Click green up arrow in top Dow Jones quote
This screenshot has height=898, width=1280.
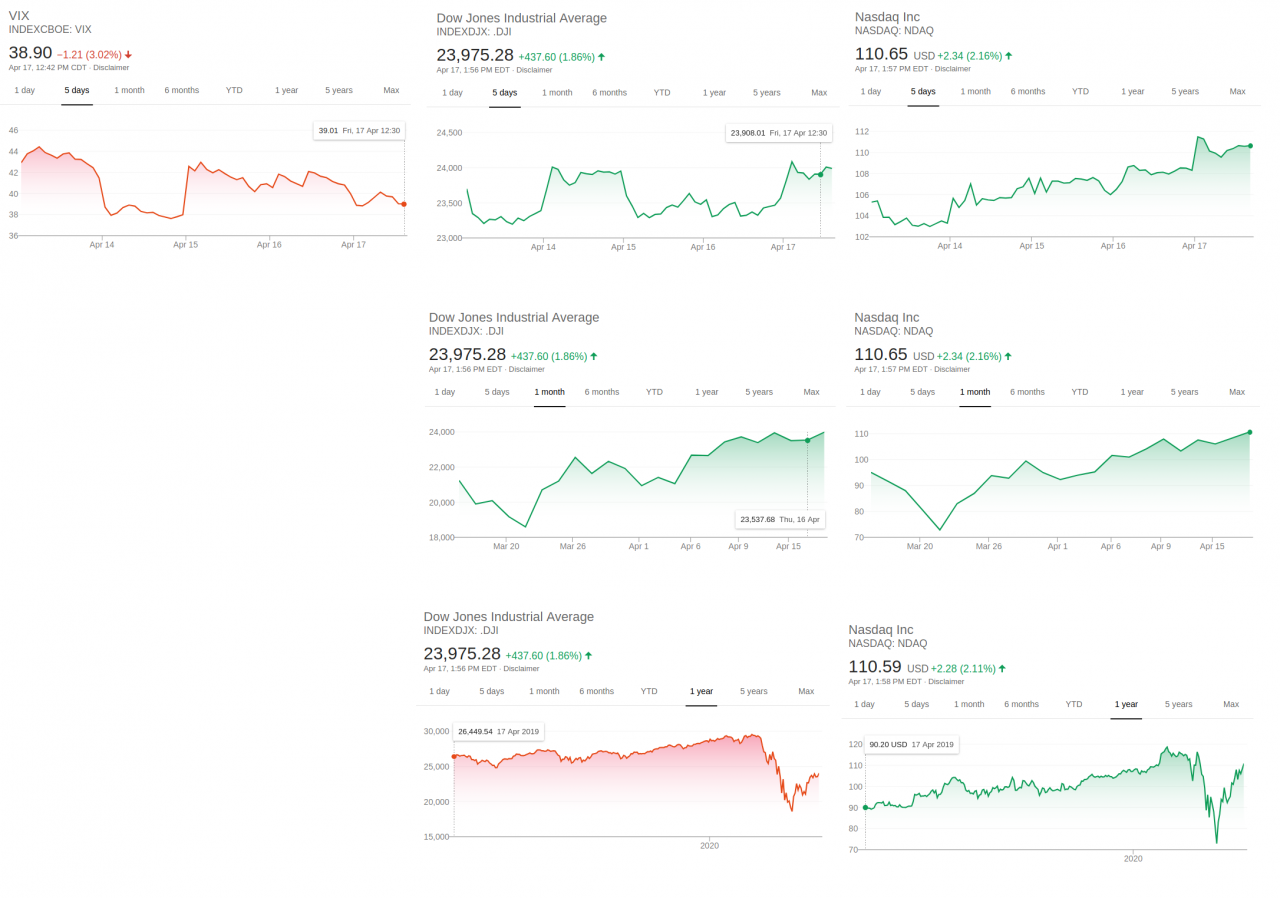click(601, 57)
